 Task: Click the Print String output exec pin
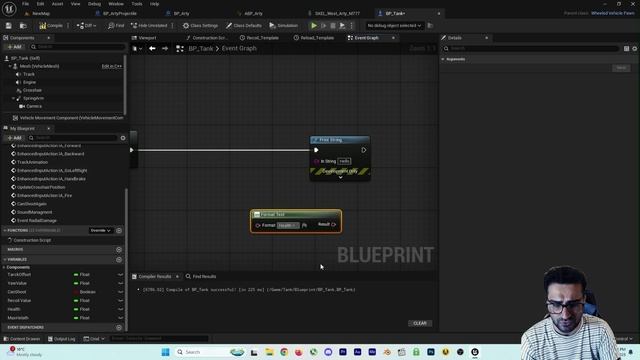[363, 150]
